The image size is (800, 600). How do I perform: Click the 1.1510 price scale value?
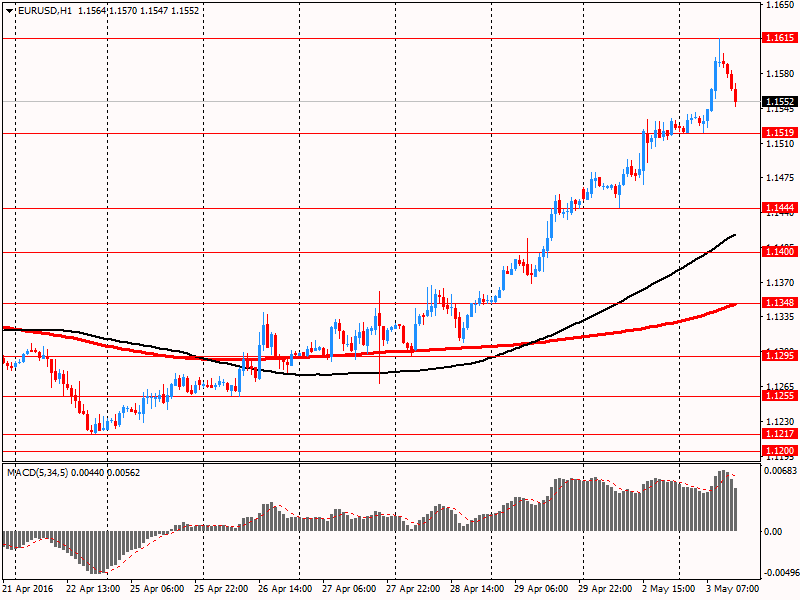click(780, 143)
